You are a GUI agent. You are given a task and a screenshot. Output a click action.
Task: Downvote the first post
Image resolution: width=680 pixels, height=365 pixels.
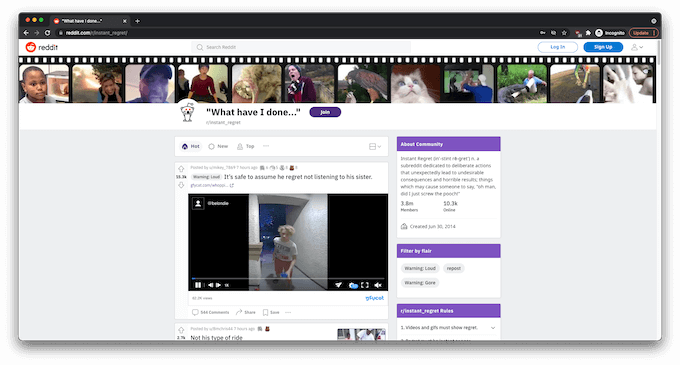(x=181, y=185)
